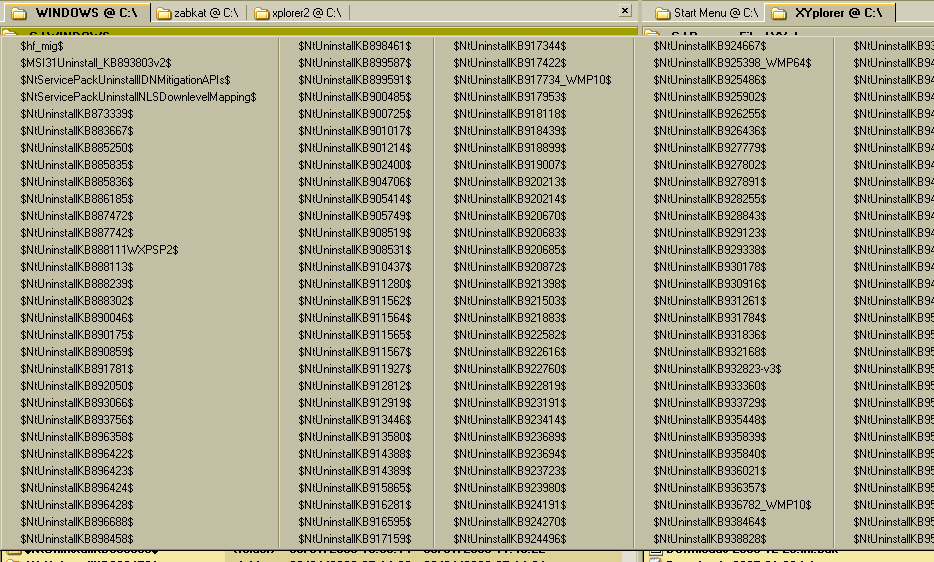Click folder icon on Start Menu tab
Image resolution: width=934 pixels, height=562 pixels.
tap(663, 13)
